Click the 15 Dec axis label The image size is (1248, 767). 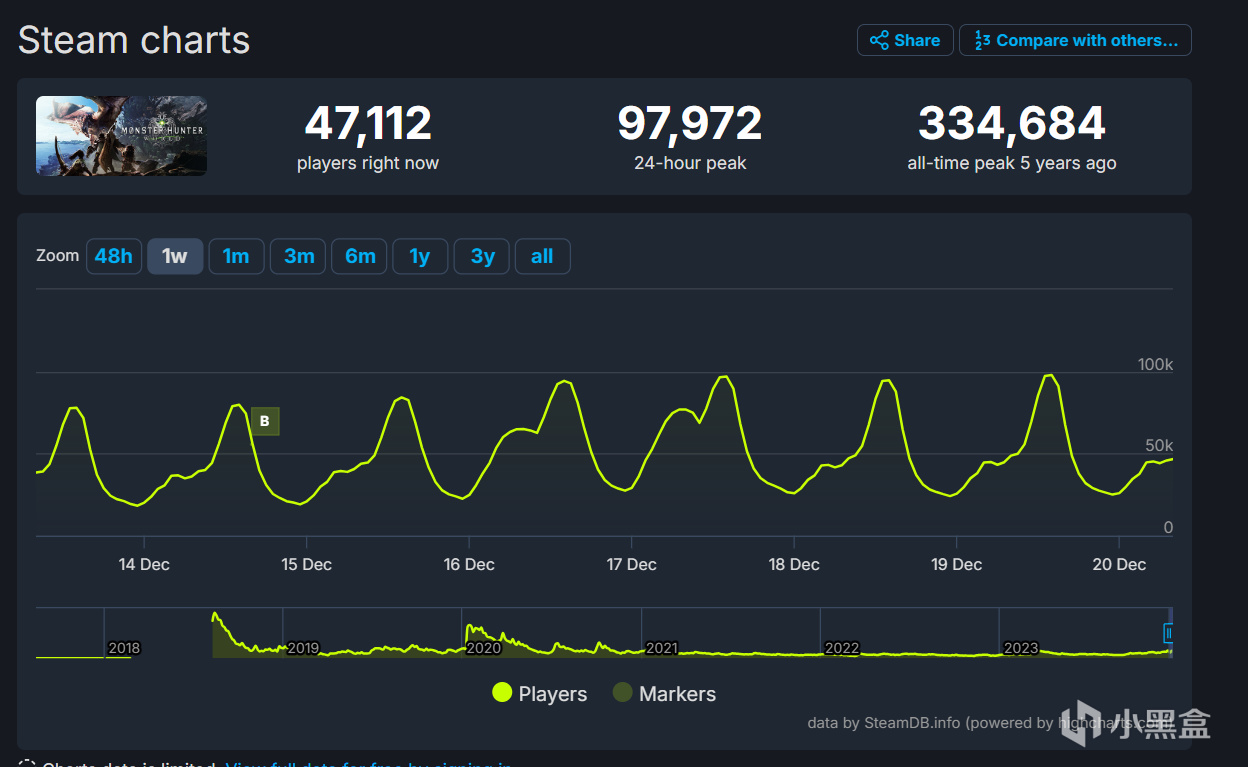click(306, 564)
